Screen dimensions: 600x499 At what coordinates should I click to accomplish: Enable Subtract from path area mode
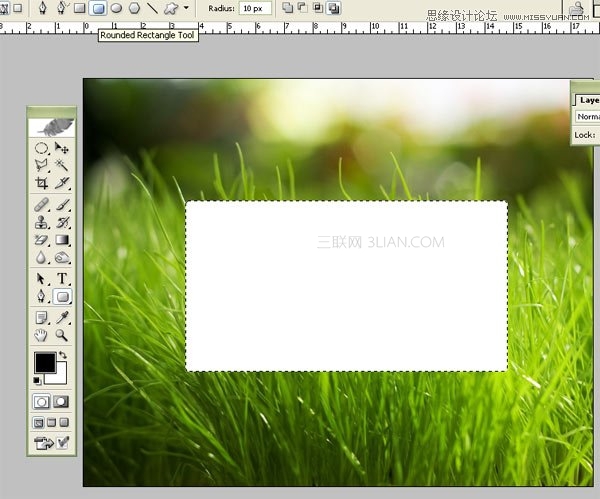pyautogui.click(x=303, y=8)
